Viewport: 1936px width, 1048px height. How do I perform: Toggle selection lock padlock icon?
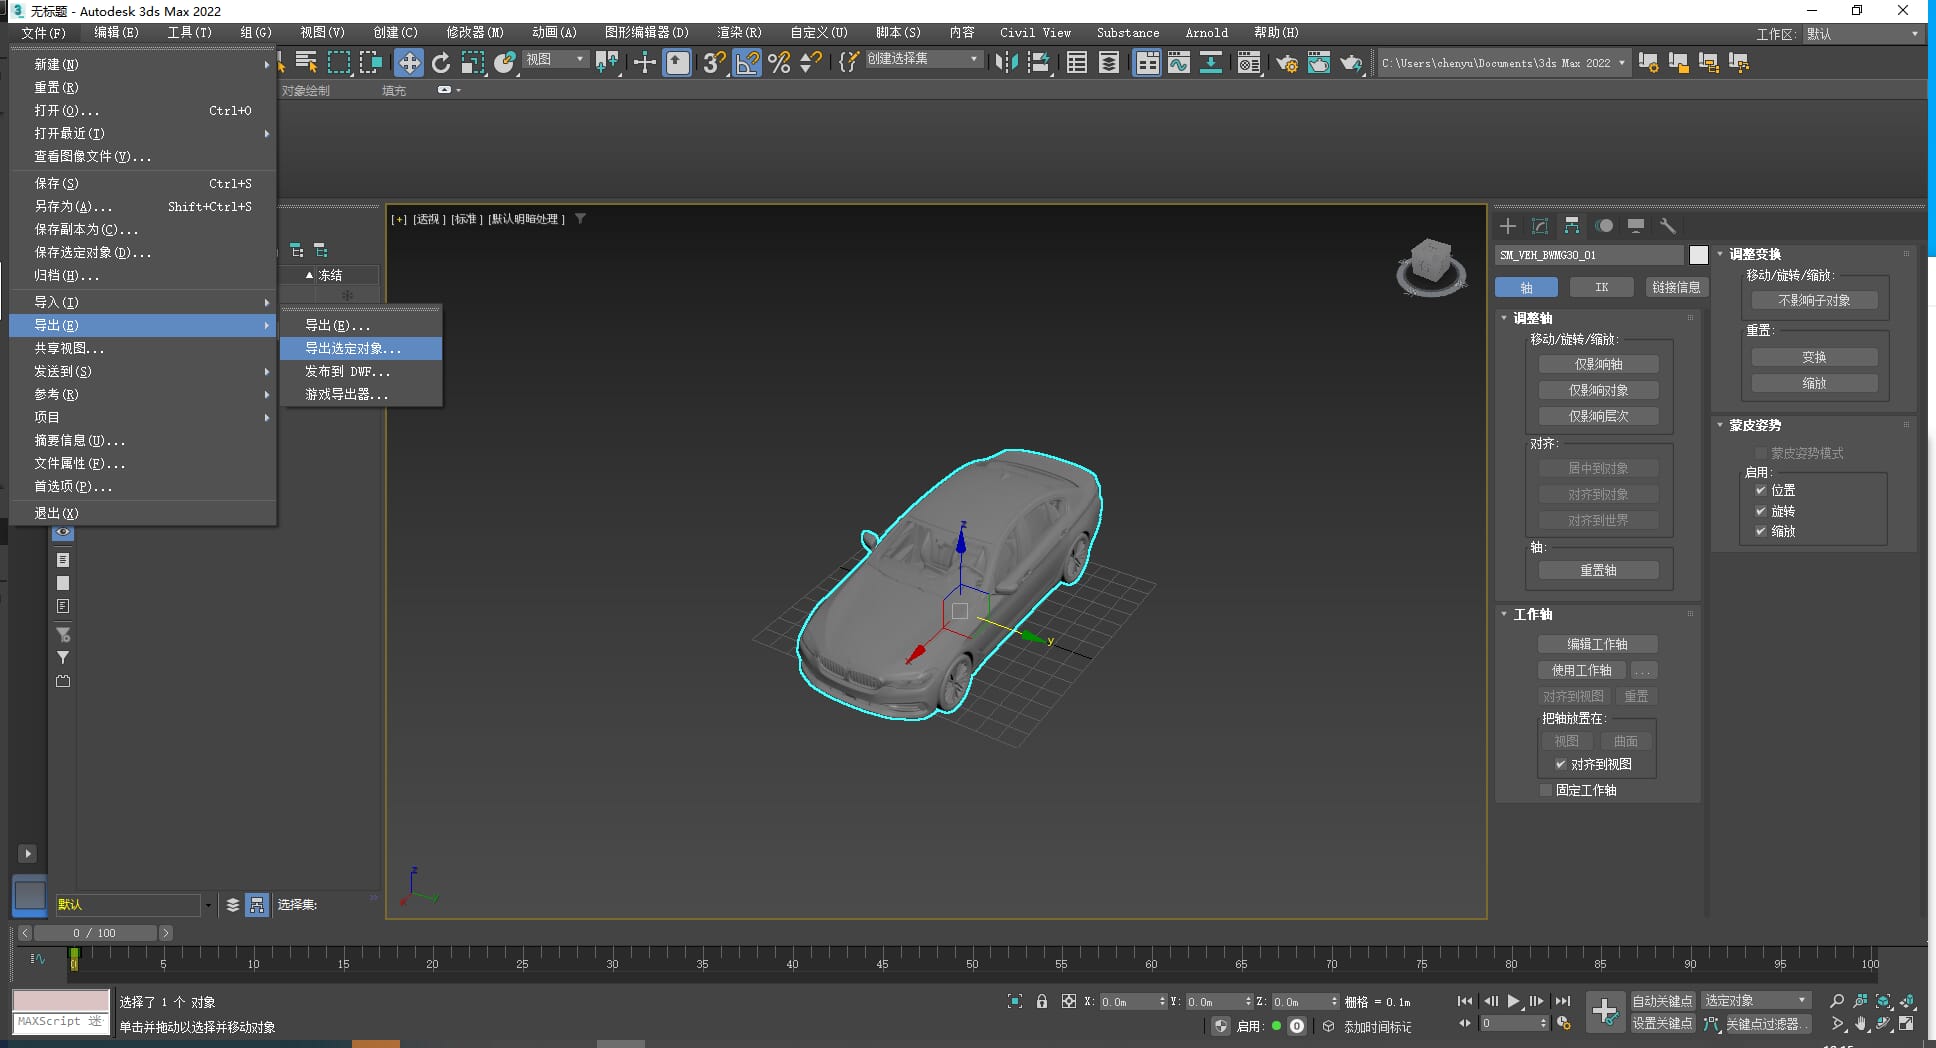click(x=1042, y=1001)
